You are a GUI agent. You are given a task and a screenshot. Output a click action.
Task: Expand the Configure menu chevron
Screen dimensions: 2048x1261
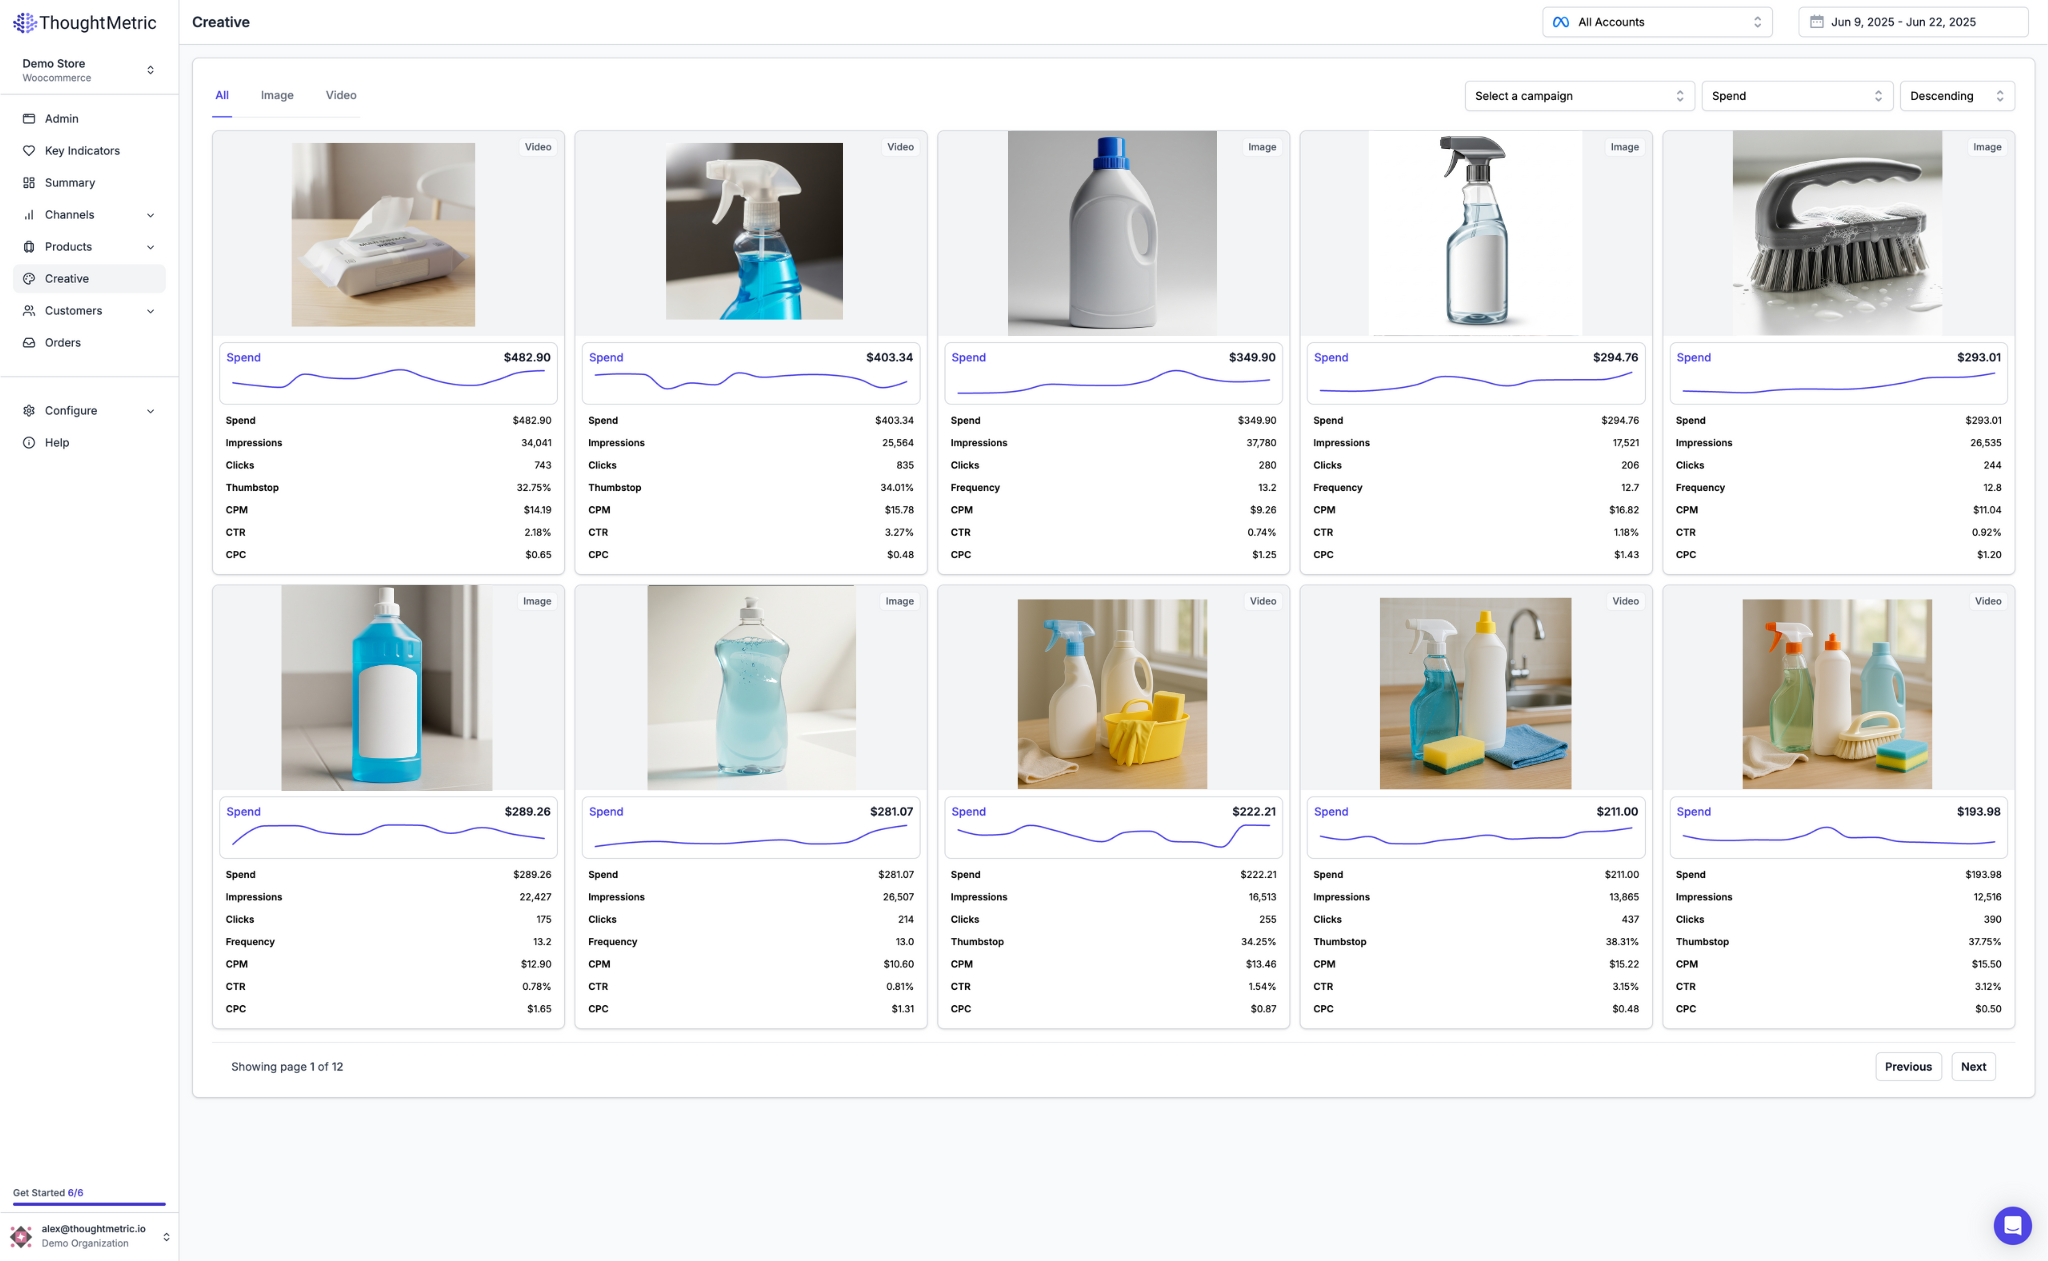coord(150,411)
